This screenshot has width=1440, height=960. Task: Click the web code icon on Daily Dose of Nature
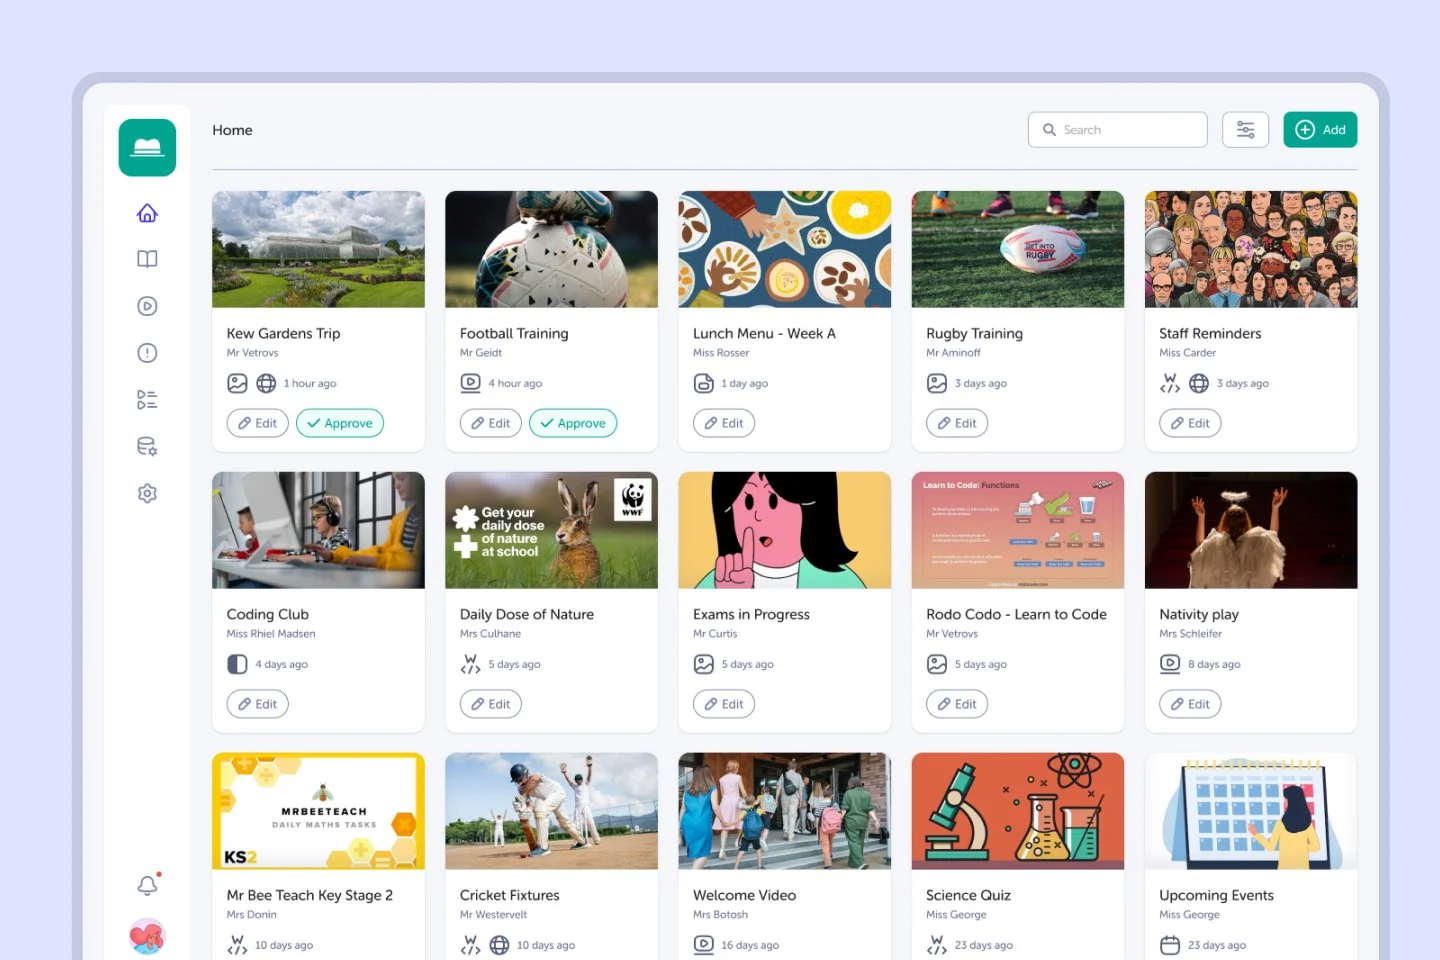470,664
